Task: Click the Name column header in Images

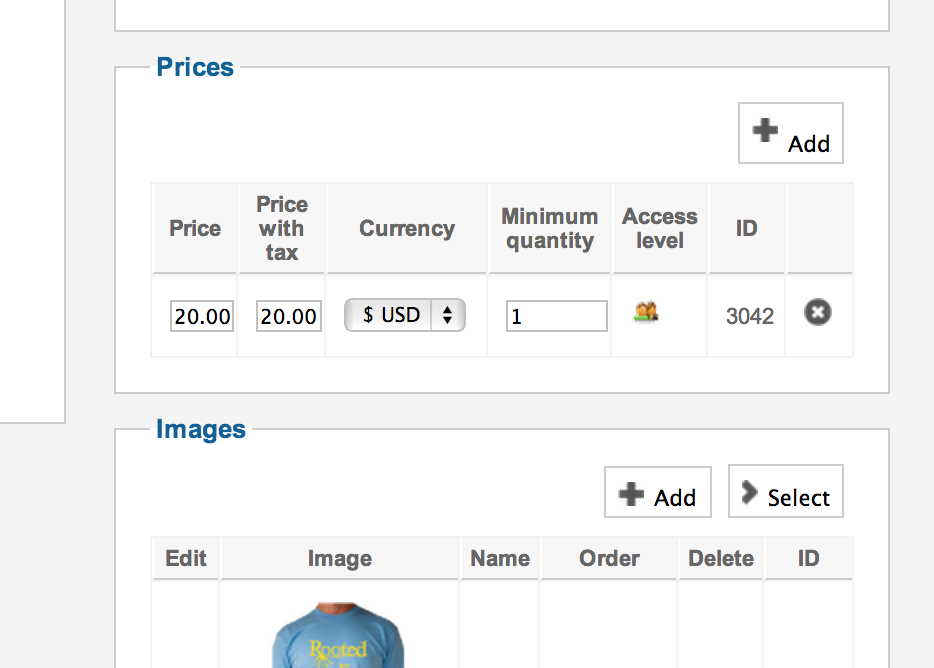Action: pyautogui.click(x=500, y=559)
